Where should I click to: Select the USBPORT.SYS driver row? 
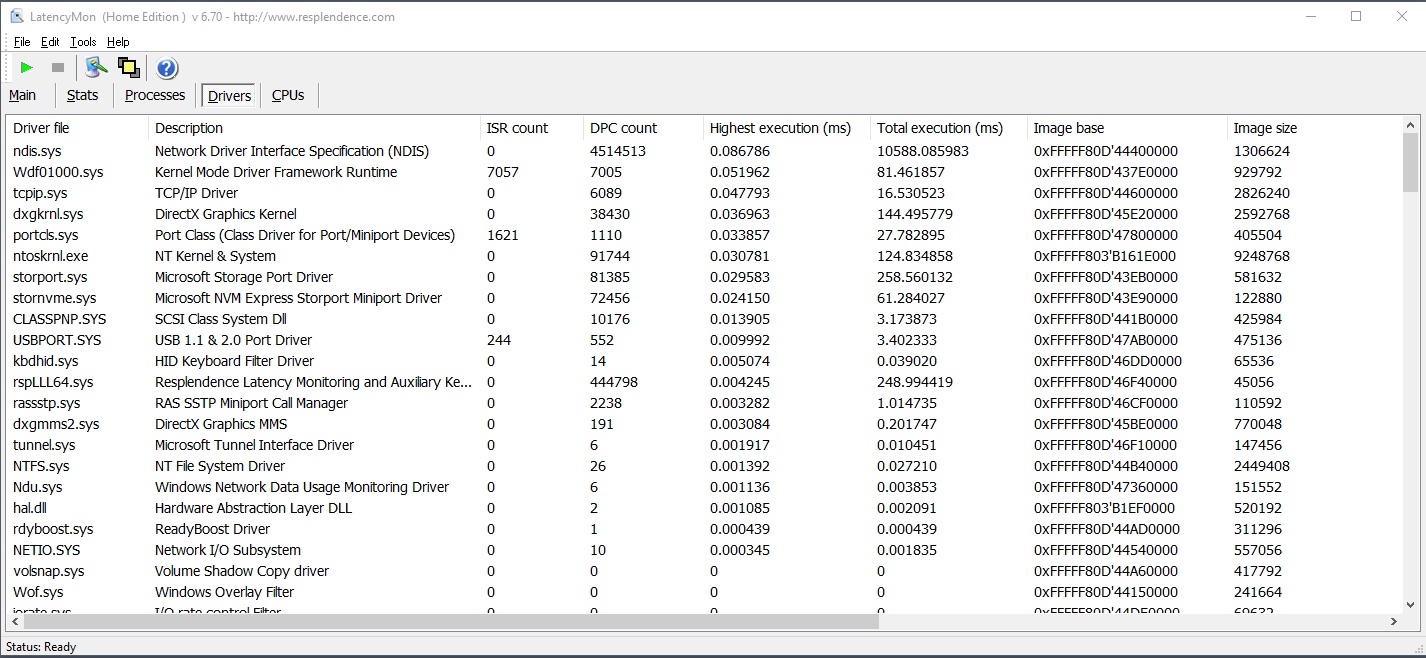[705, 340]
